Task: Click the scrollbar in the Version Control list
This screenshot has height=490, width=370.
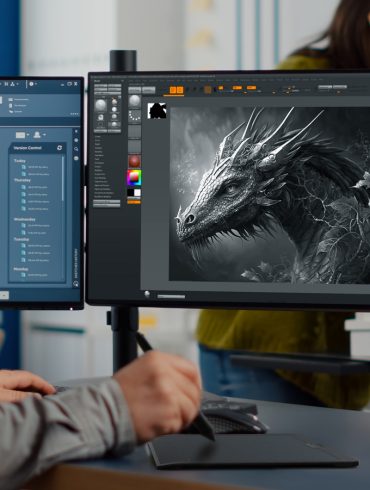Action: coord(62,179)
